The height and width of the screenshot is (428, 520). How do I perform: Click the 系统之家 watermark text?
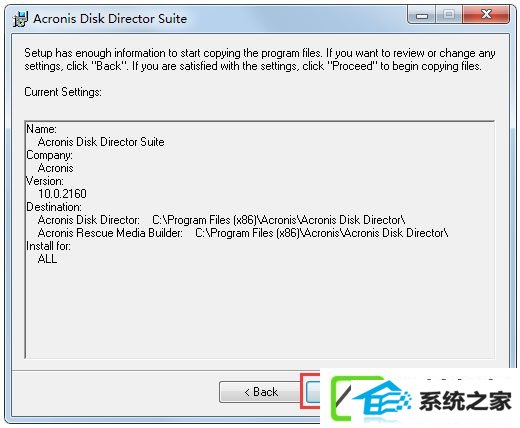pyautogui.click(x=465, y=401)
